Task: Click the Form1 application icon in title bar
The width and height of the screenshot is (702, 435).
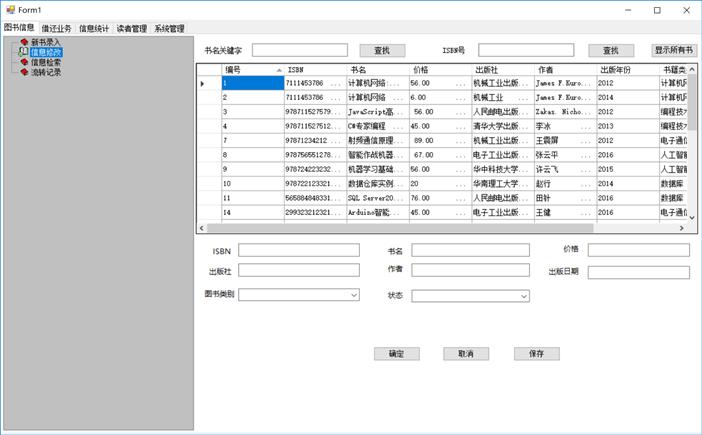Action: 9,10
